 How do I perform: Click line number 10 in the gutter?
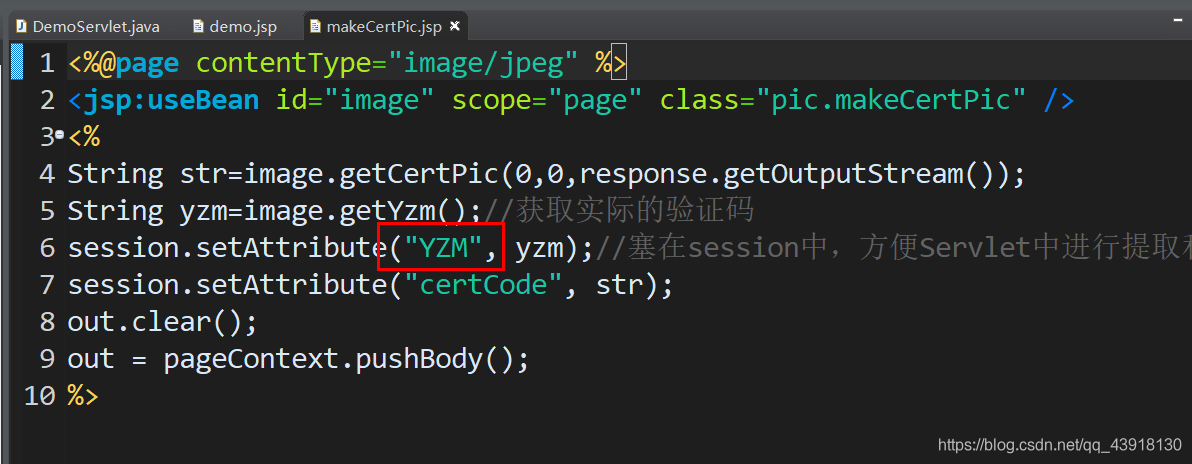click(x=40, y=396)
